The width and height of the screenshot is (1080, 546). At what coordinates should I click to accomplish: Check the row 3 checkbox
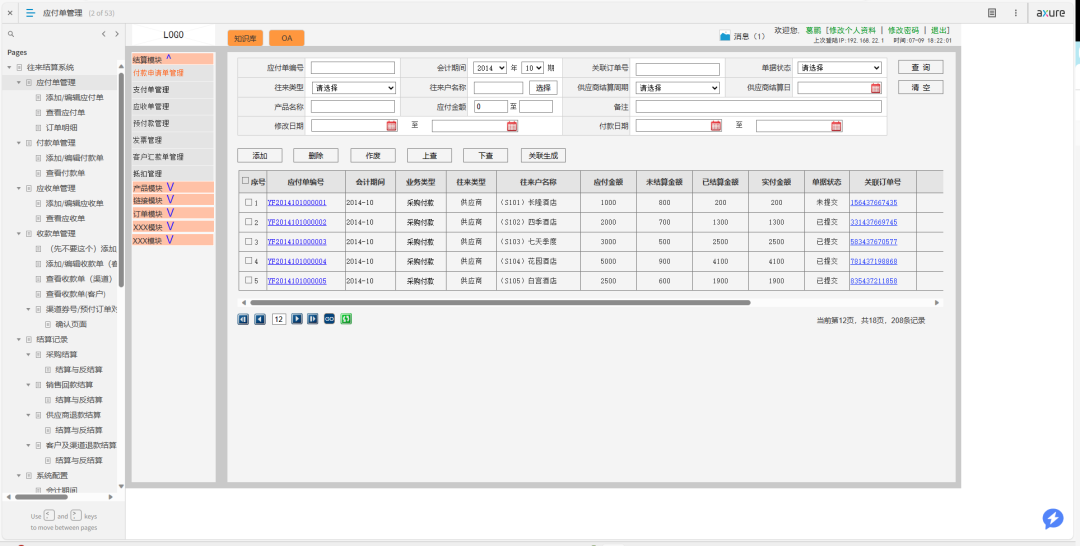coord(249,242)
